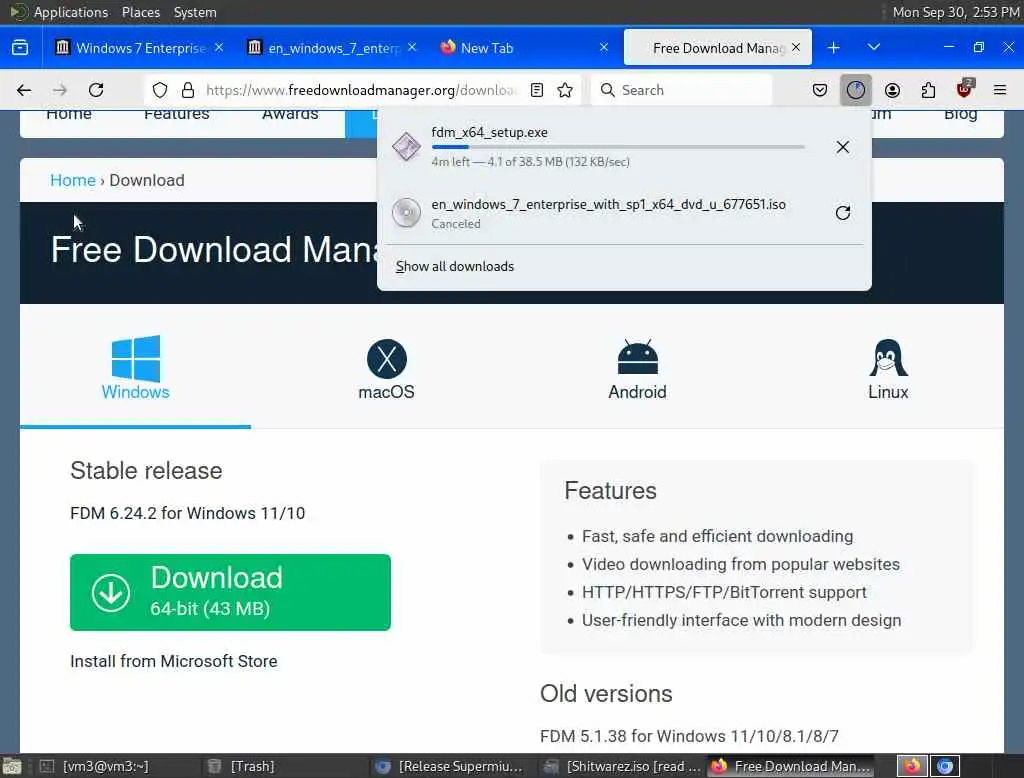1024x778 pixels.
Task: Cancel the fdm_x64_setup.exe download
Action: click(x=843, y=147)
